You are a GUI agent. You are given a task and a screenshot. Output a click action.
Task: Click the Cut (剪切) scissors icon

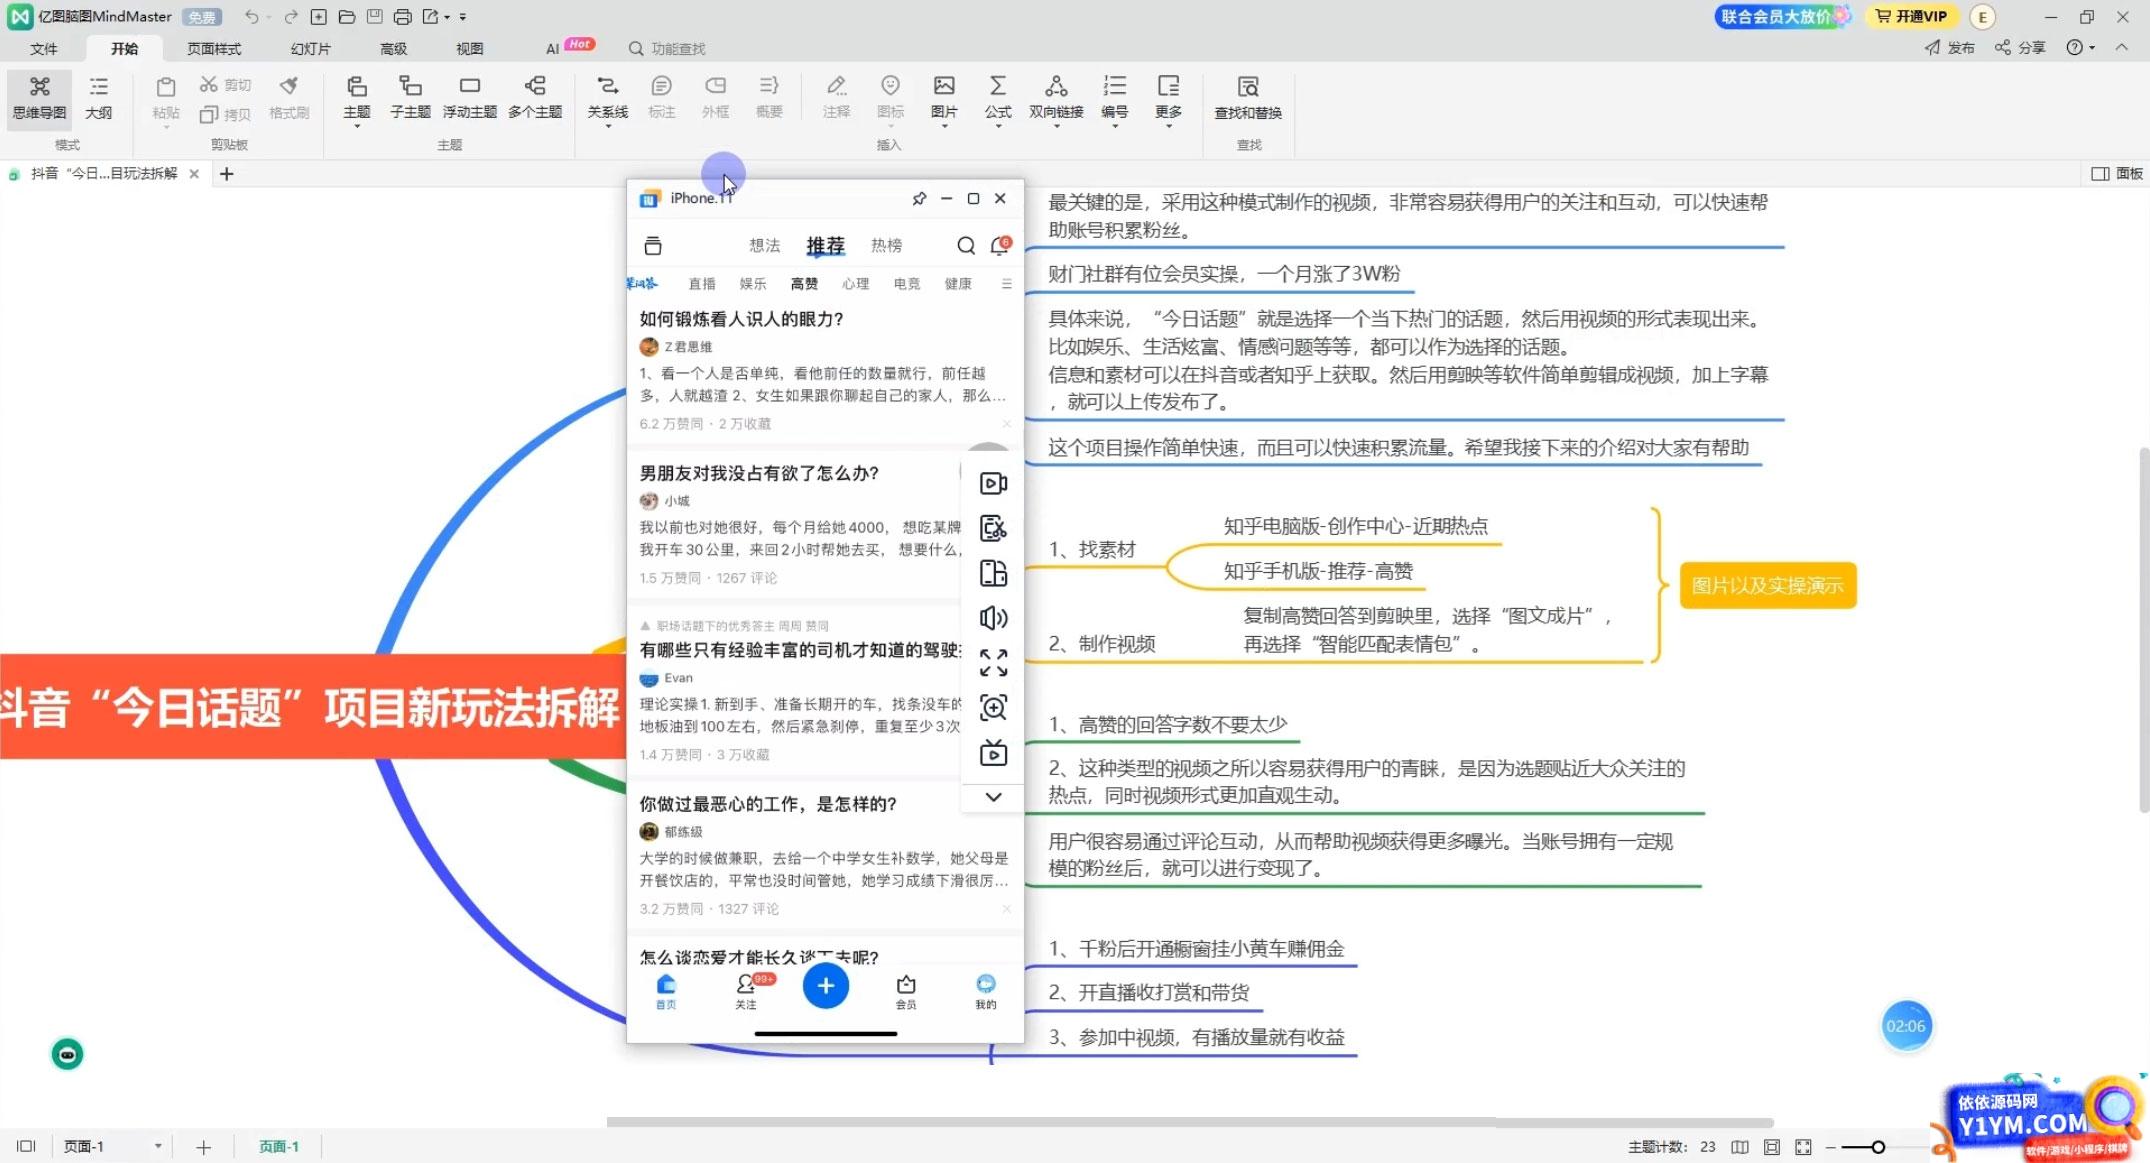click(x=208, y=84)
